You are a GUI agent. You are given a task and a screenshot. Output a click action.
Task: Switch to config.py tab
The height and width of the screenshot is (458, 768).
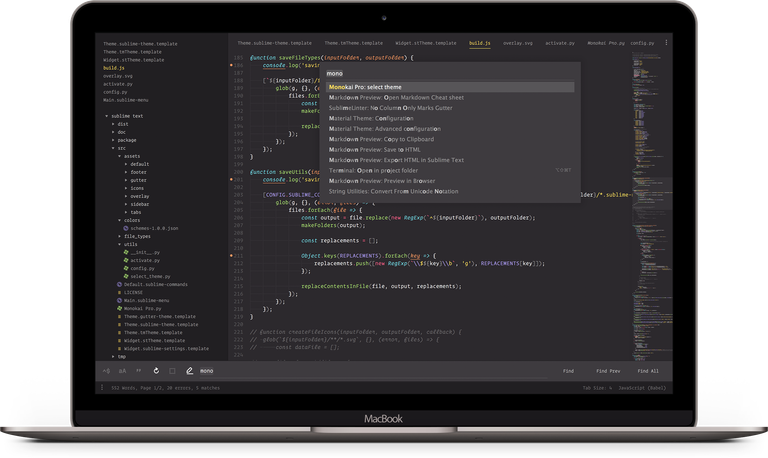(642, 43)
